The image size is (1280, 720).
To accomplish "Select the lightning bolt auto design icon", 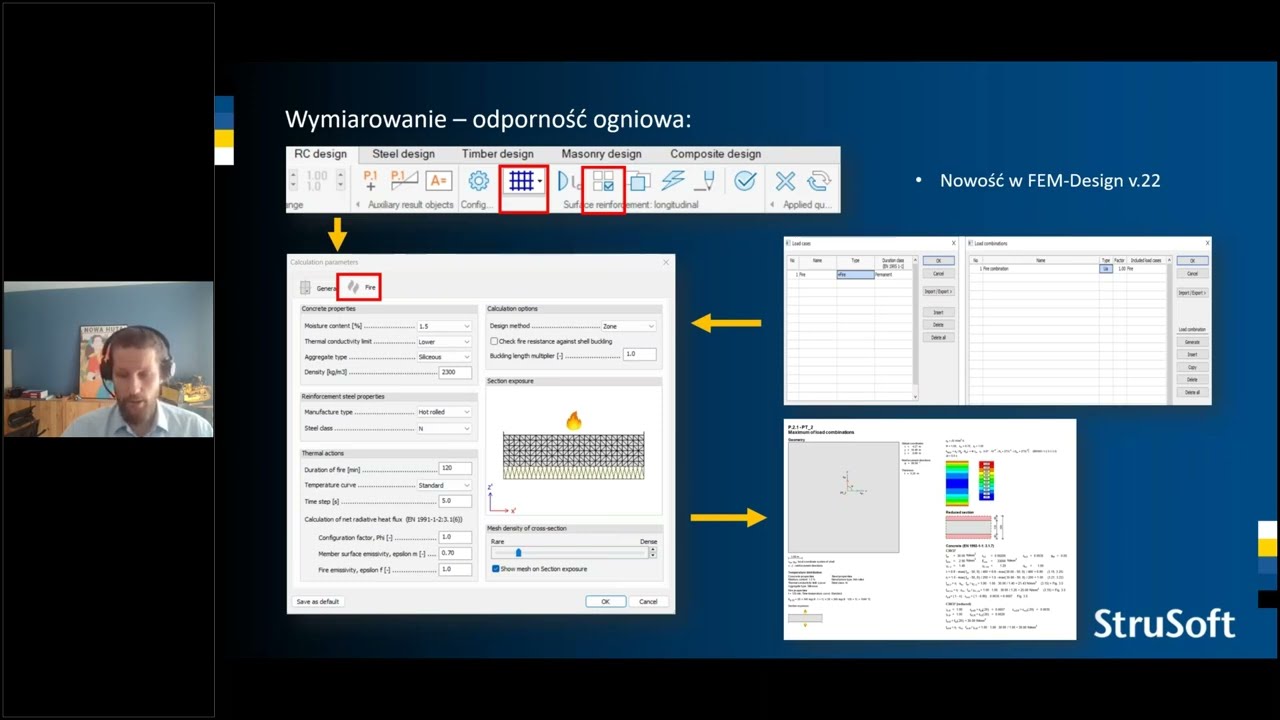I will tap(673, 181).
